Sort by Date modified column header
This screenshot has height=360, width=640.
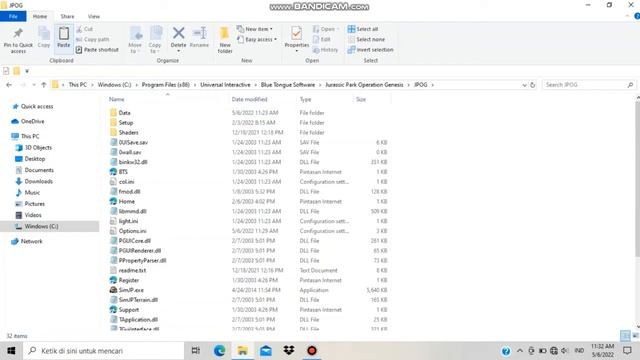pos(249,99)
